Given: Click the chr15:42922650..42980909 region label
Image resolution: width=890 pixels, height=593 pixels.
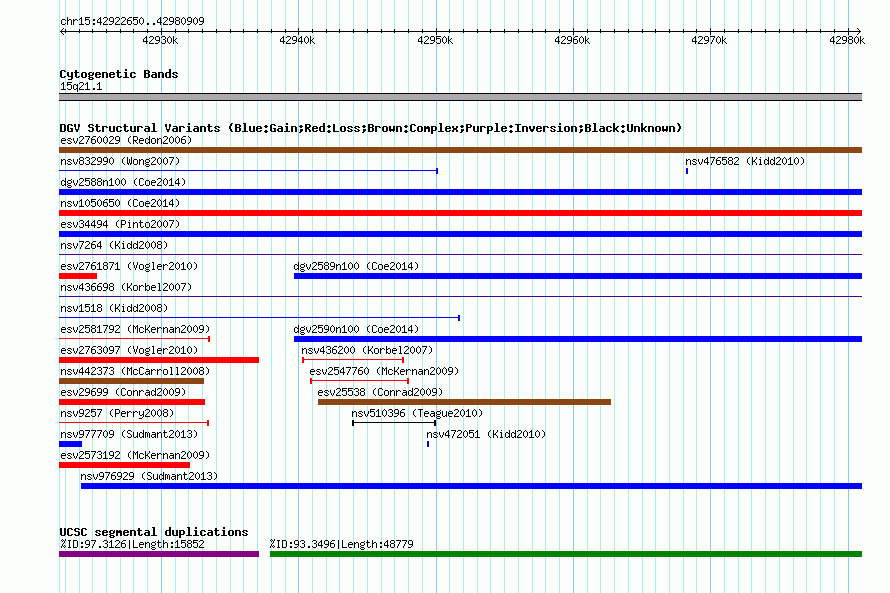Looking at the screenshot, I should tap(132, 21).
